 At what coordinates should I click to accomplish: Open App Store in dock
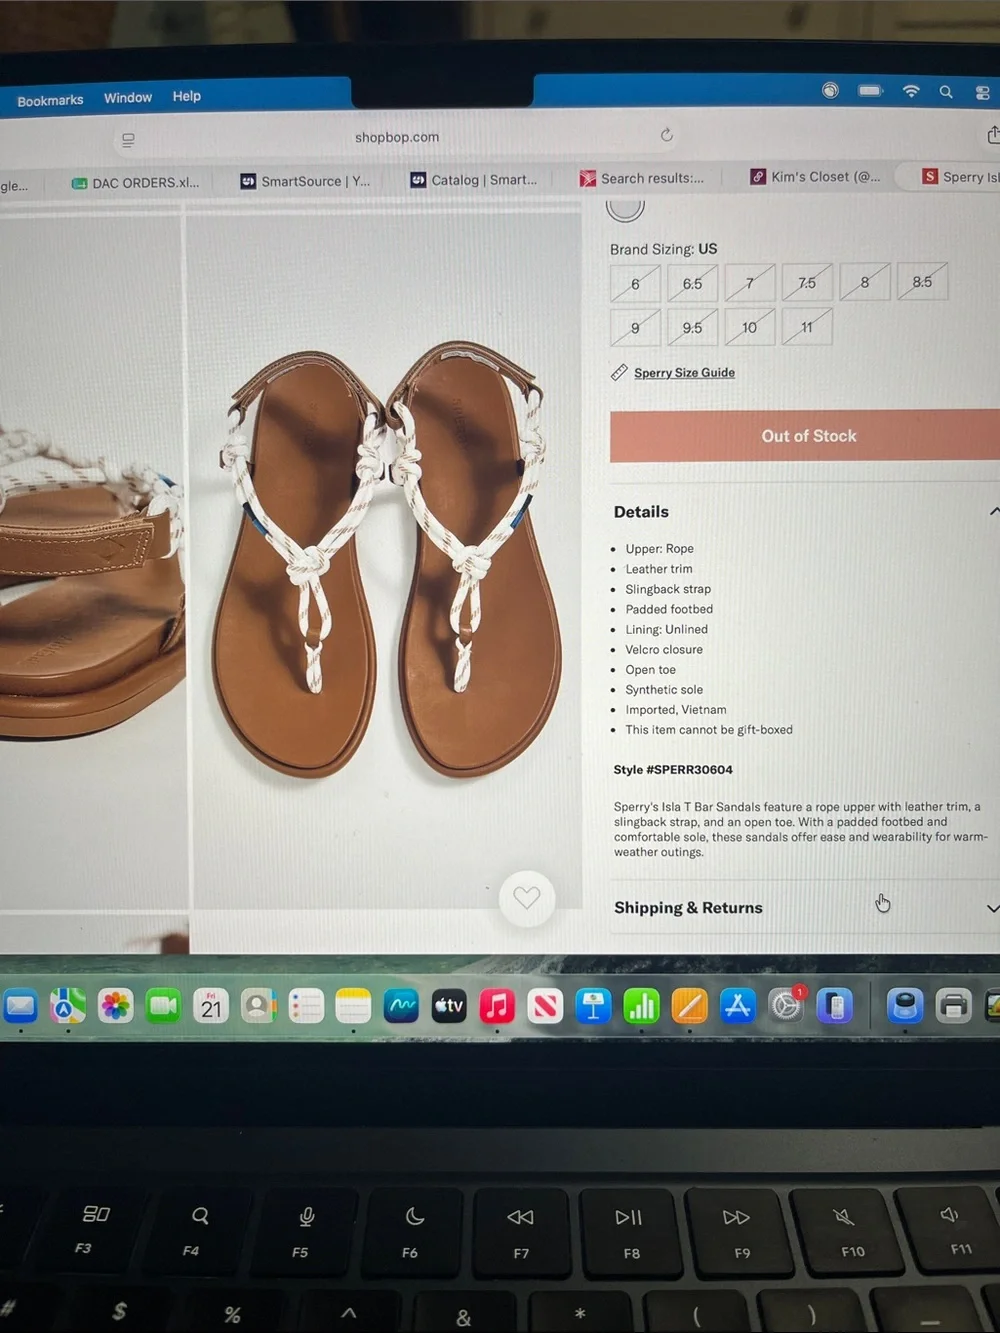click(737, 1006)
